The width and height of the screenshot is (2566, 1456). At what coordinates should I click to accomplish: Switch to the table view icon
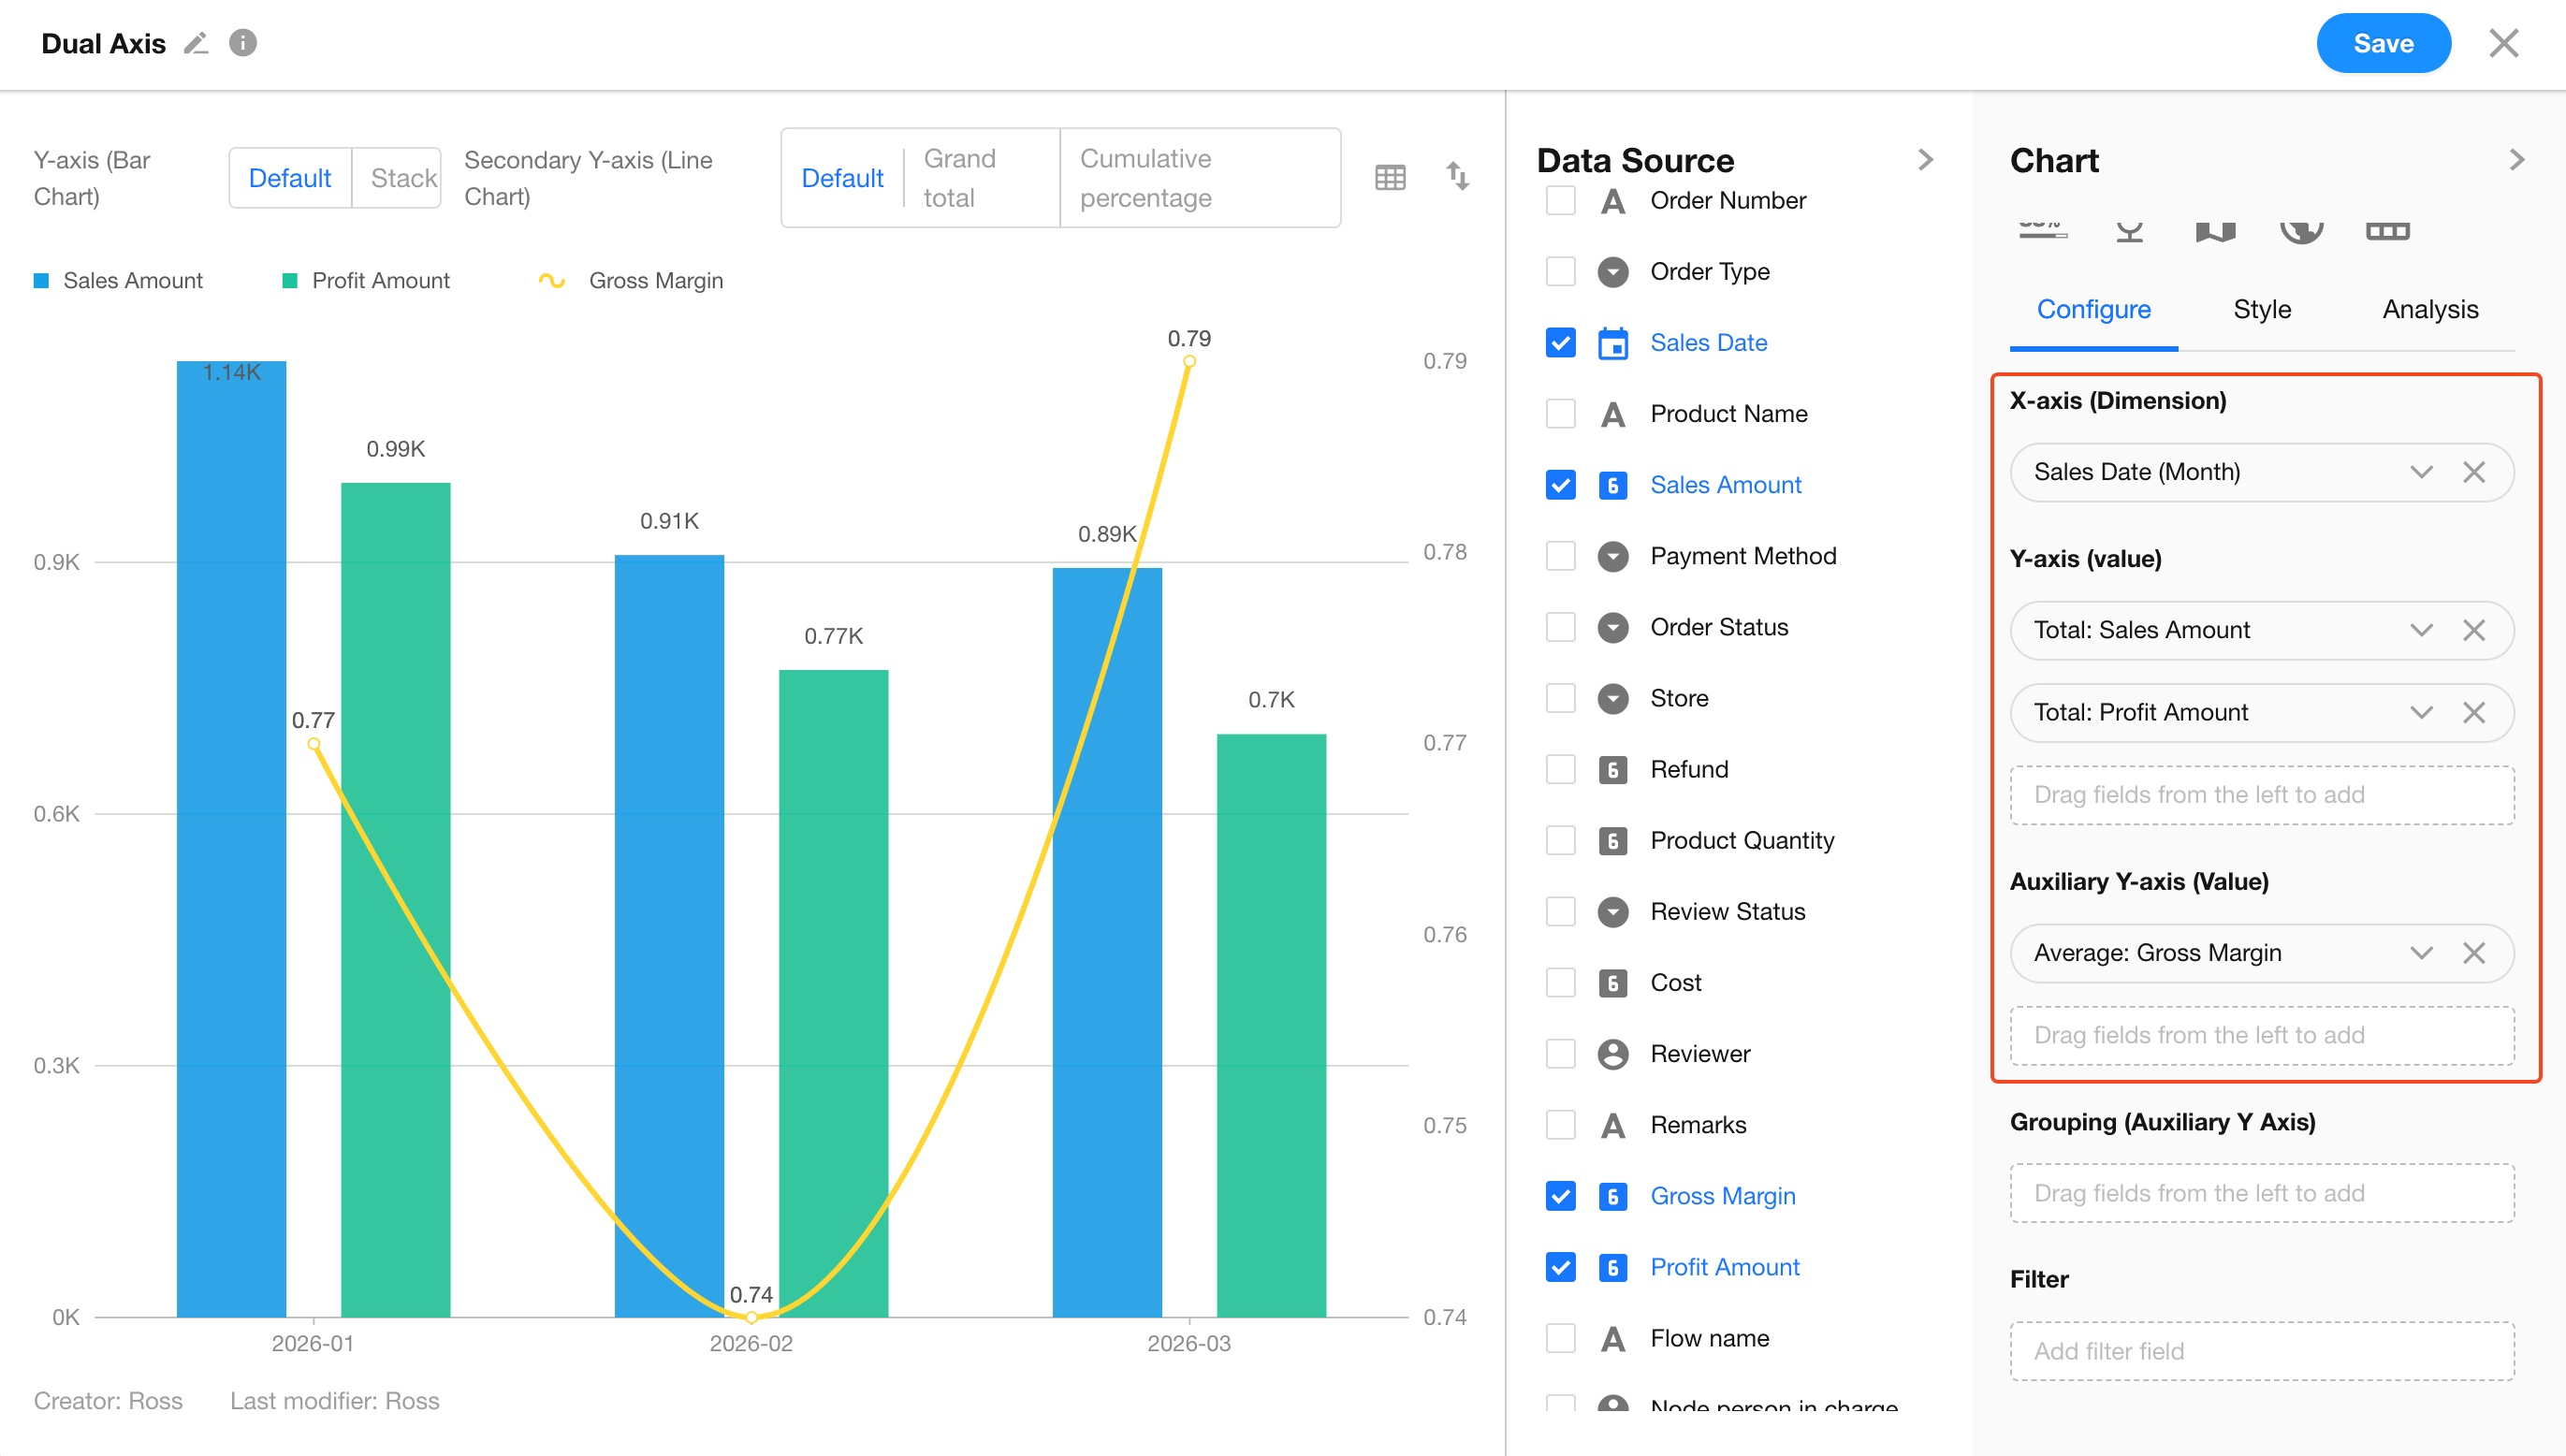(1390, 178)
